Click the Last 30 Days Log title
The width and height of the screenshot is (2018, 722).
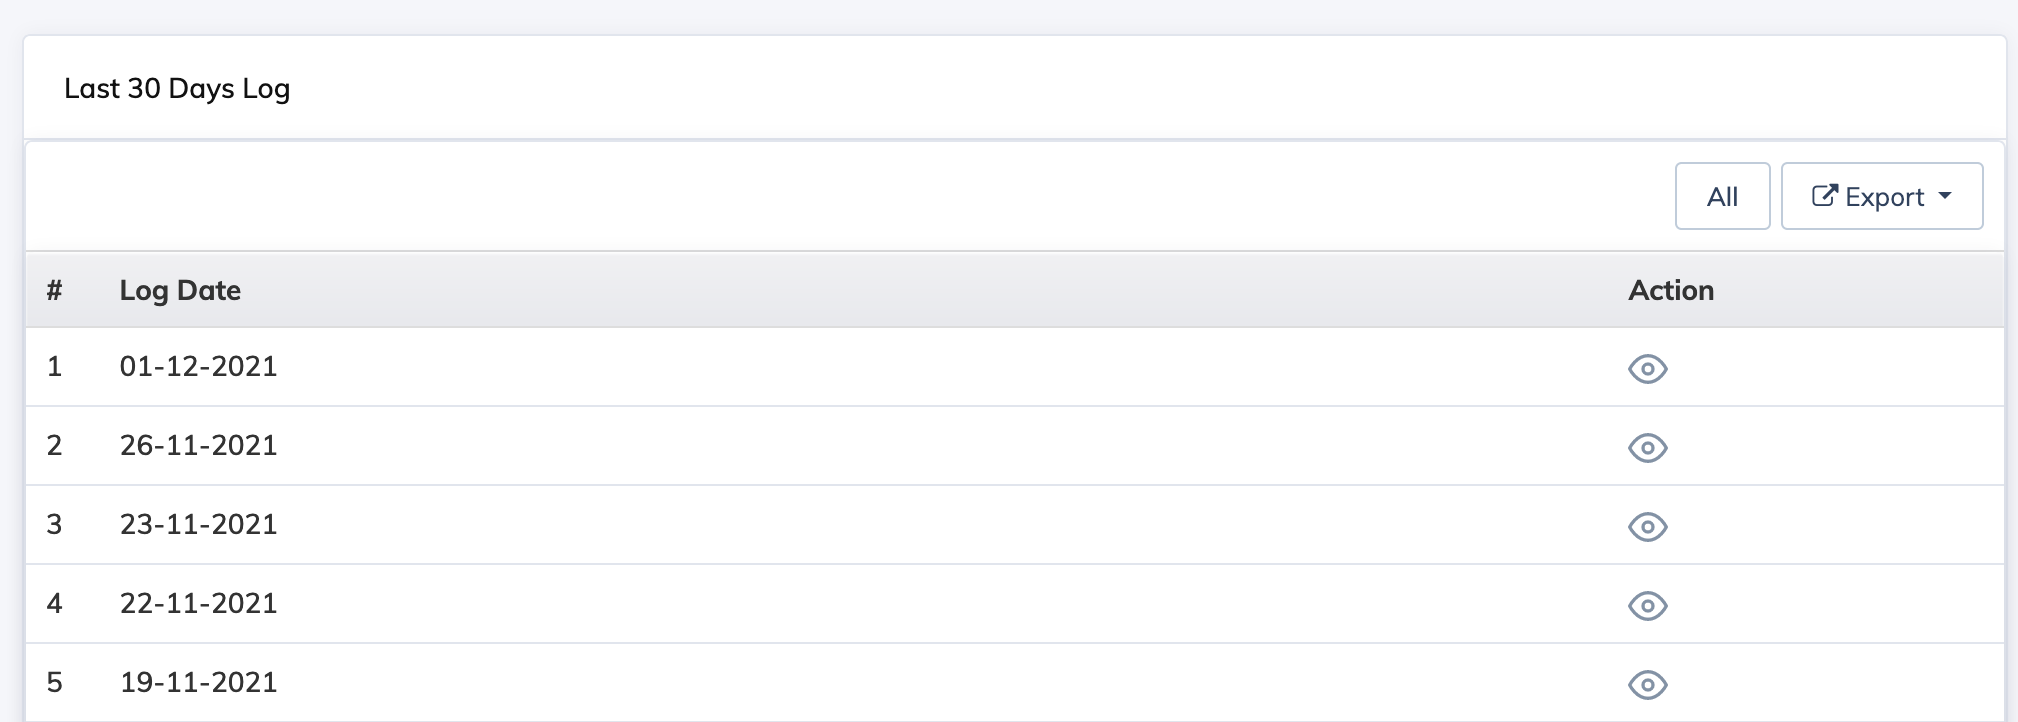177,88
